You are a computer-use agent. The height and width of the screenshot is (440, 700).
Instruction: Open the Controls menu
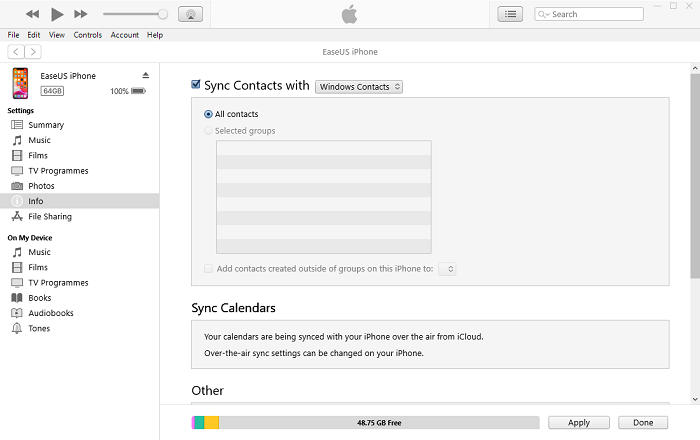(x=87, y=35)
